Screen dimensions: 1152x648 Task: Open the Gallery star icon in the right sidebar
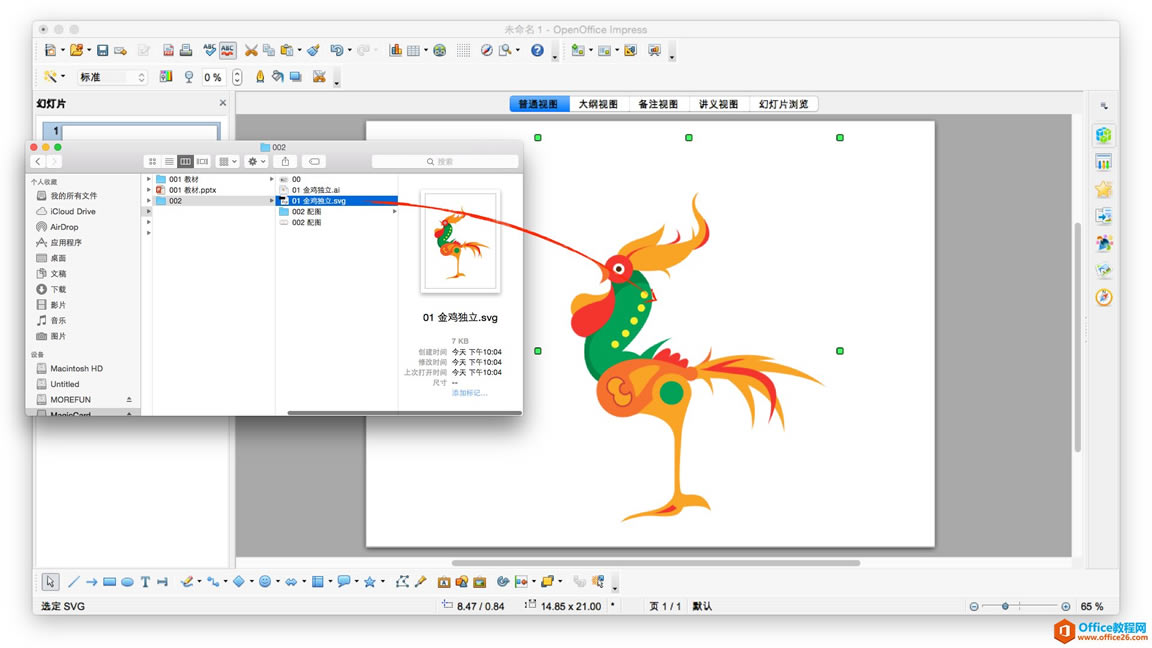(x=1103, y=188)
